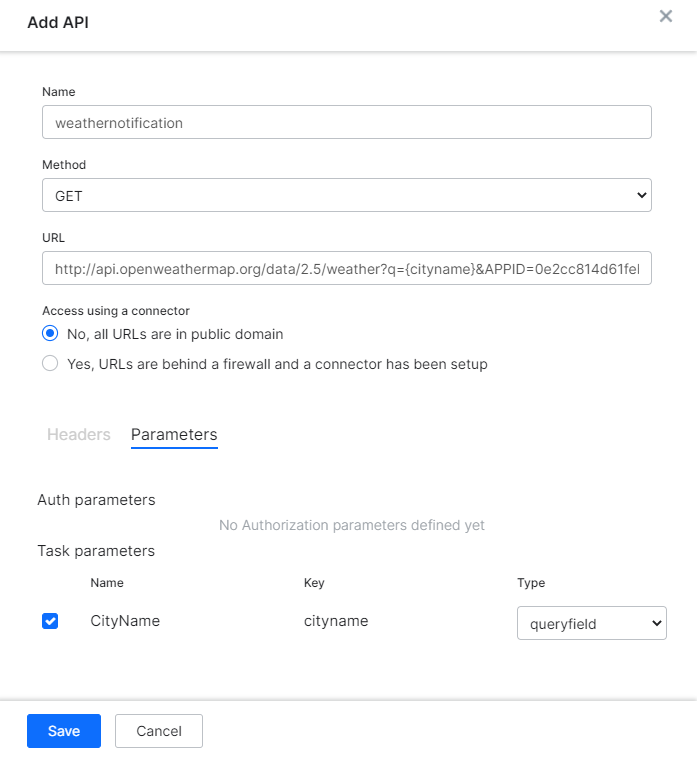Switch to the Headers tab
Screen dimensions: 697x761
[79, 435]
